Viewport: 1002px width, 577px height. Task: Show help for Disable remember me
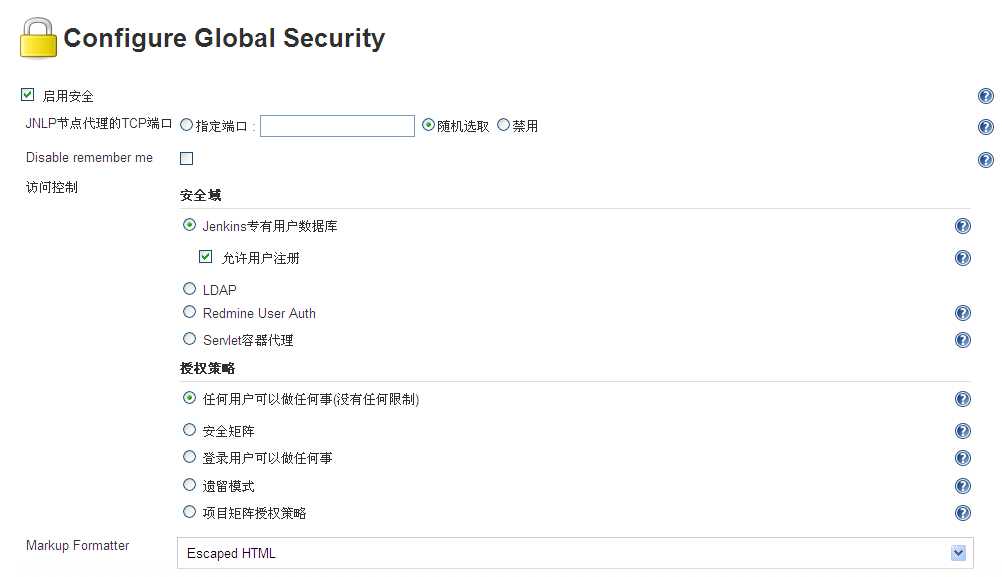pyautogui.click(x=985, y=160)
